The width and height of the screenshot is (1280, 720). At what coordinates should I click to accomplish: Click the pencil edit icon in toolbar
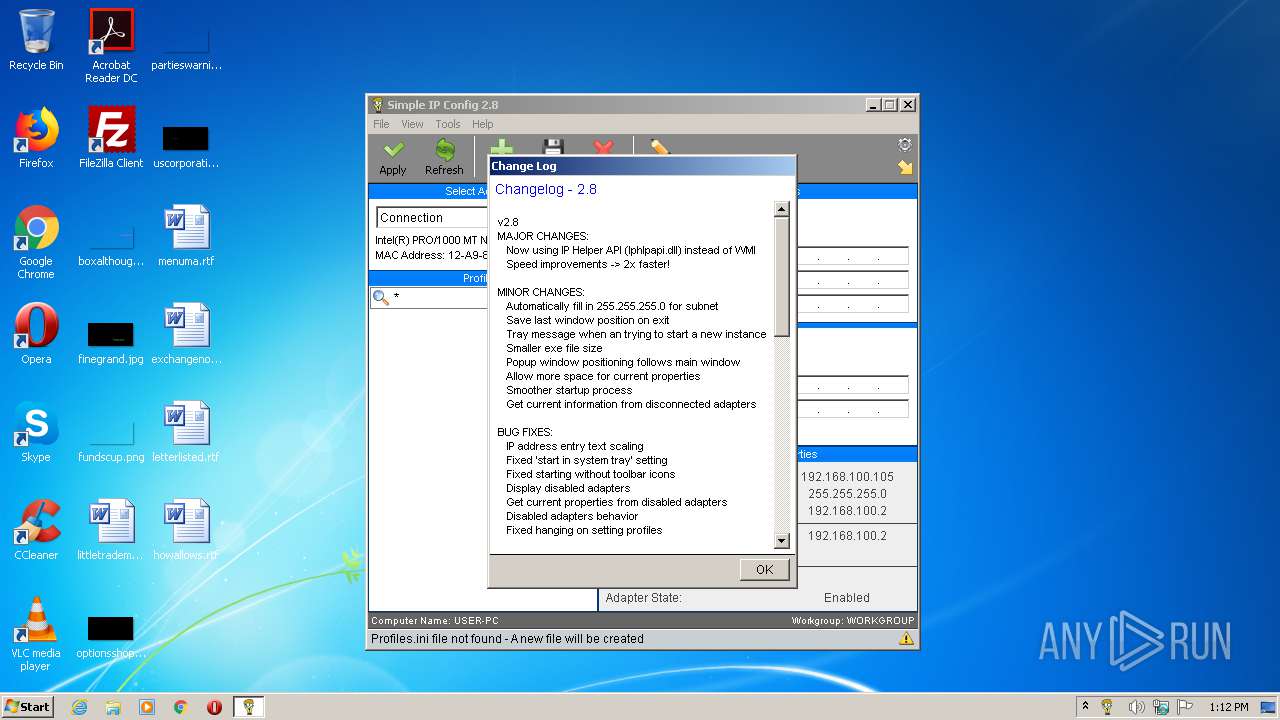659,147
